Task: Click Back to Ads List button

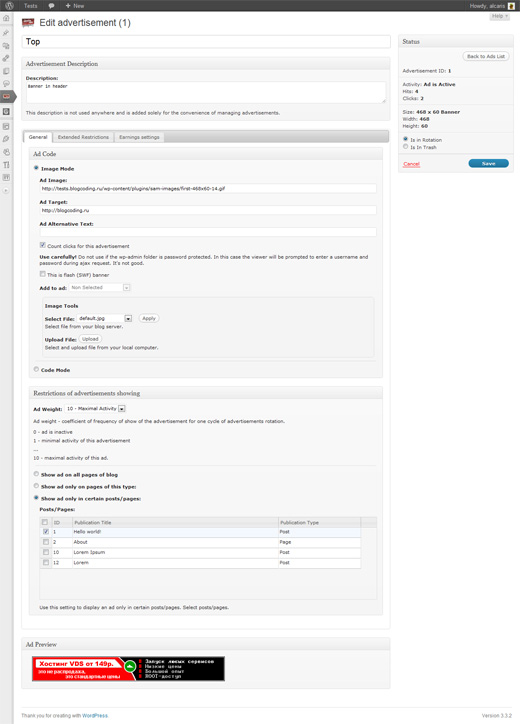Action: tap(486, 56)
